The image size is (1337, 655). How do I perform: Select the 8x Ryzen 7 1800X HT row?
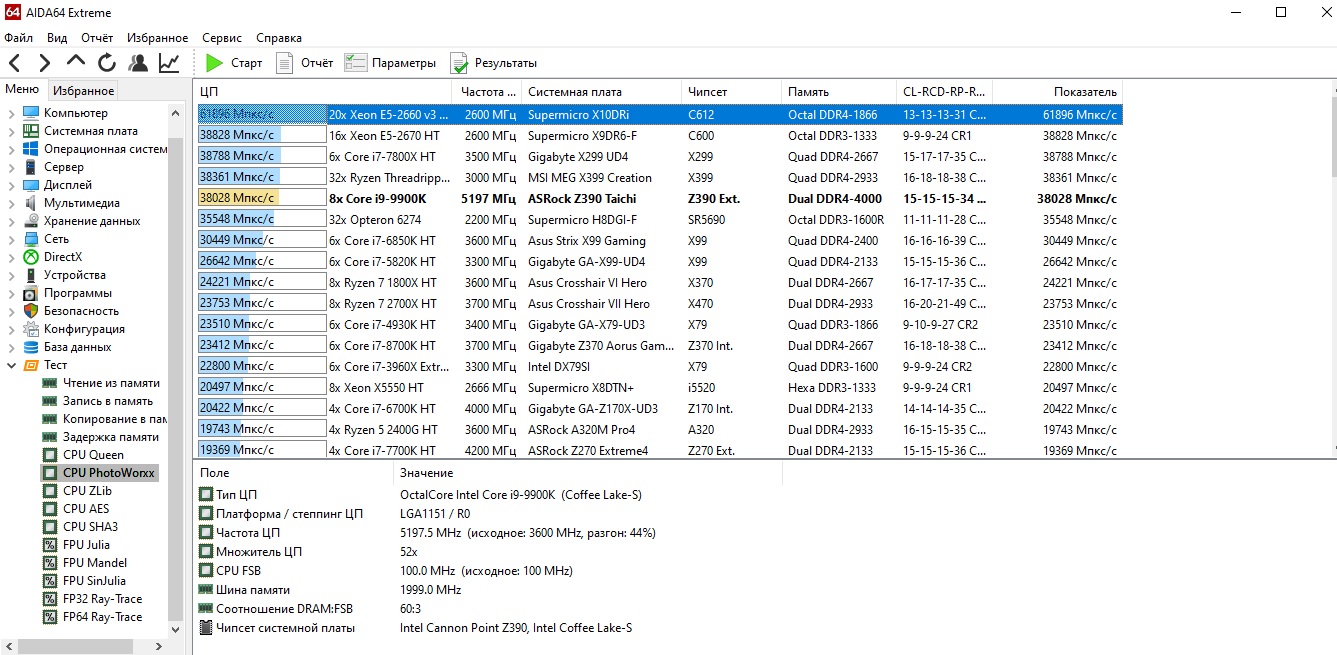click(x=658, y=282)
